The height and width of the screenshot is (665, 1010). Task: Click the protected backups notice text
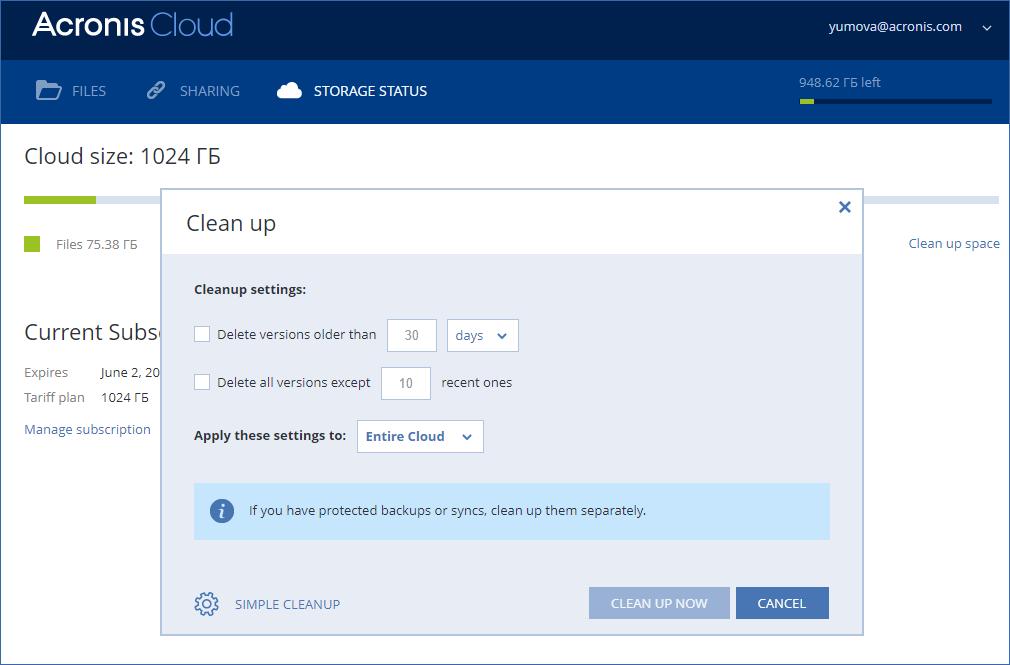(x=447, y=510)
